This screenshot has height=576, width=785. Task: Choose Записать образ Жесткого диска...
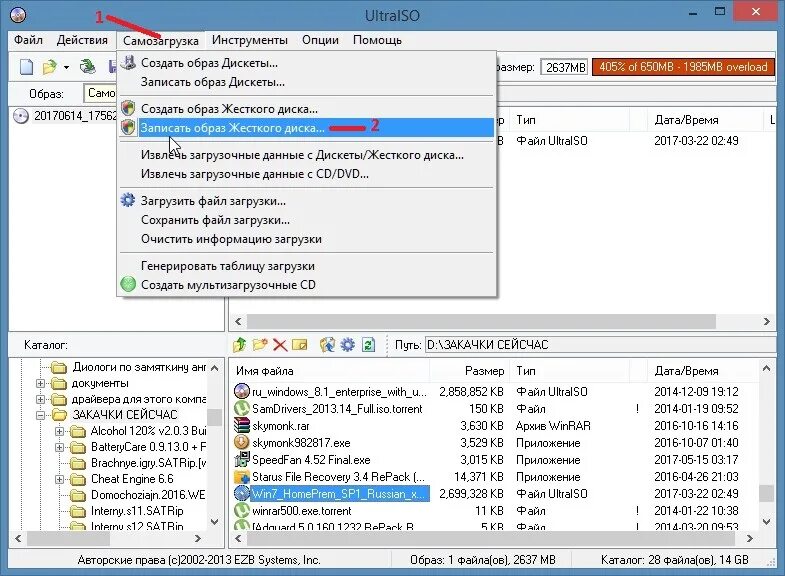pyautogui.click(x=307, y=128)
